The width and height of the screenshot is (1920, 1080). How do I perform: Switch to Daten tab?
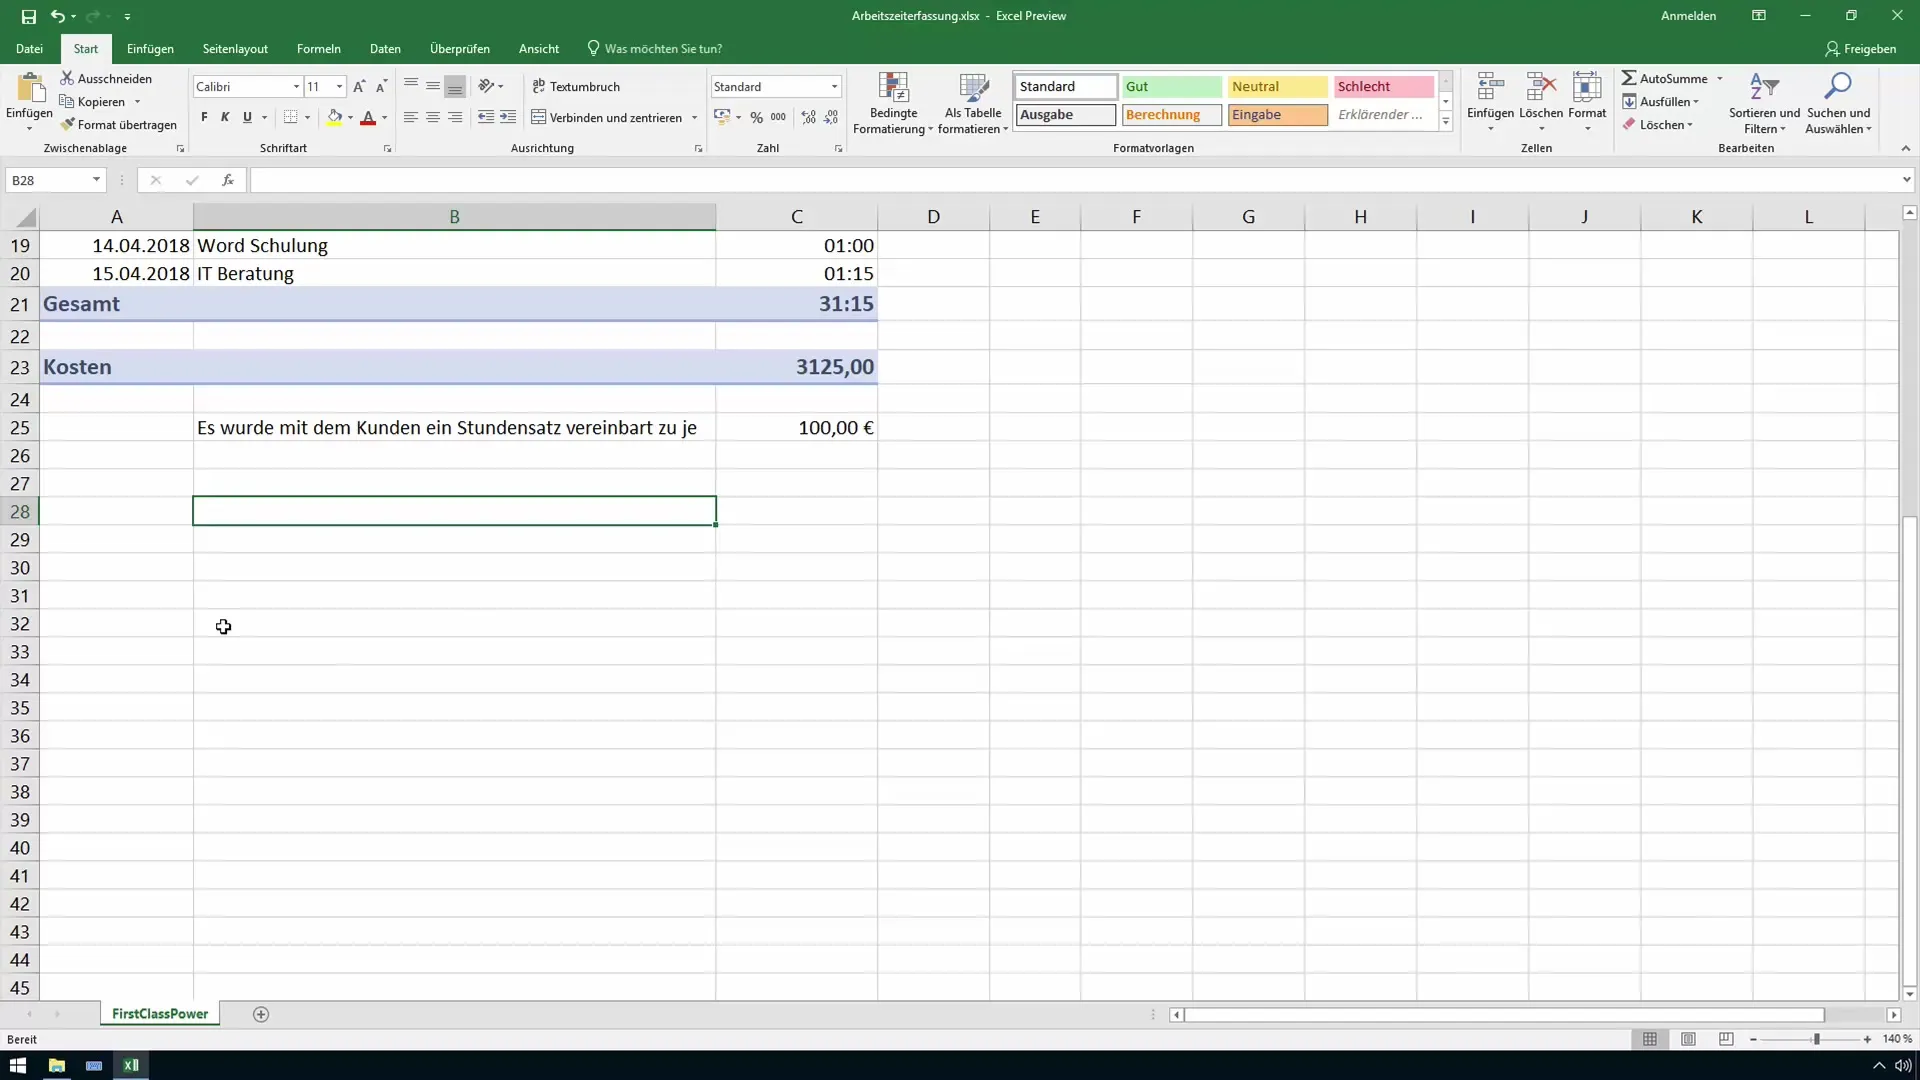point(385,48)
